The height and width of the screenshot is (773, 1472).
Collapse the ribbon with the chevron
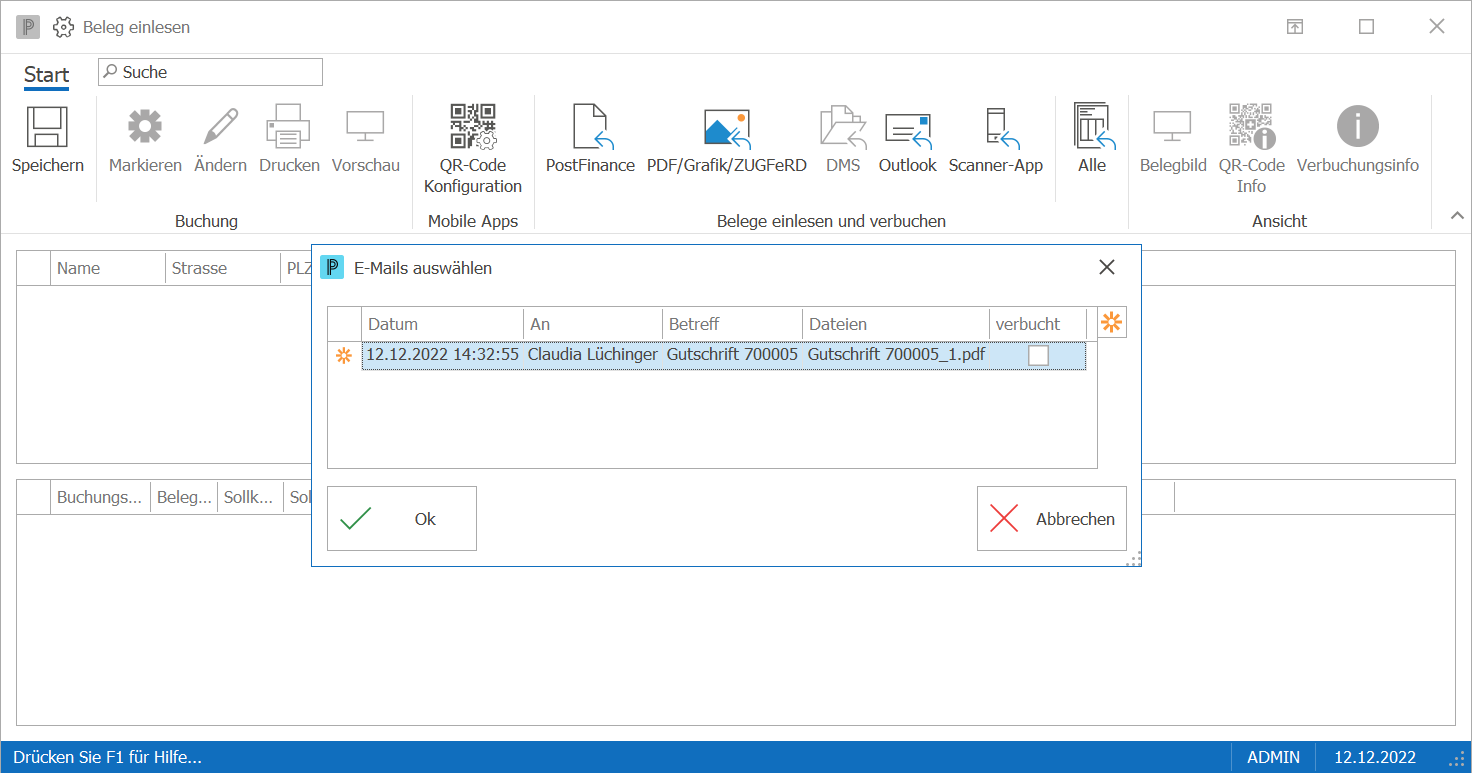point(1457,214)
